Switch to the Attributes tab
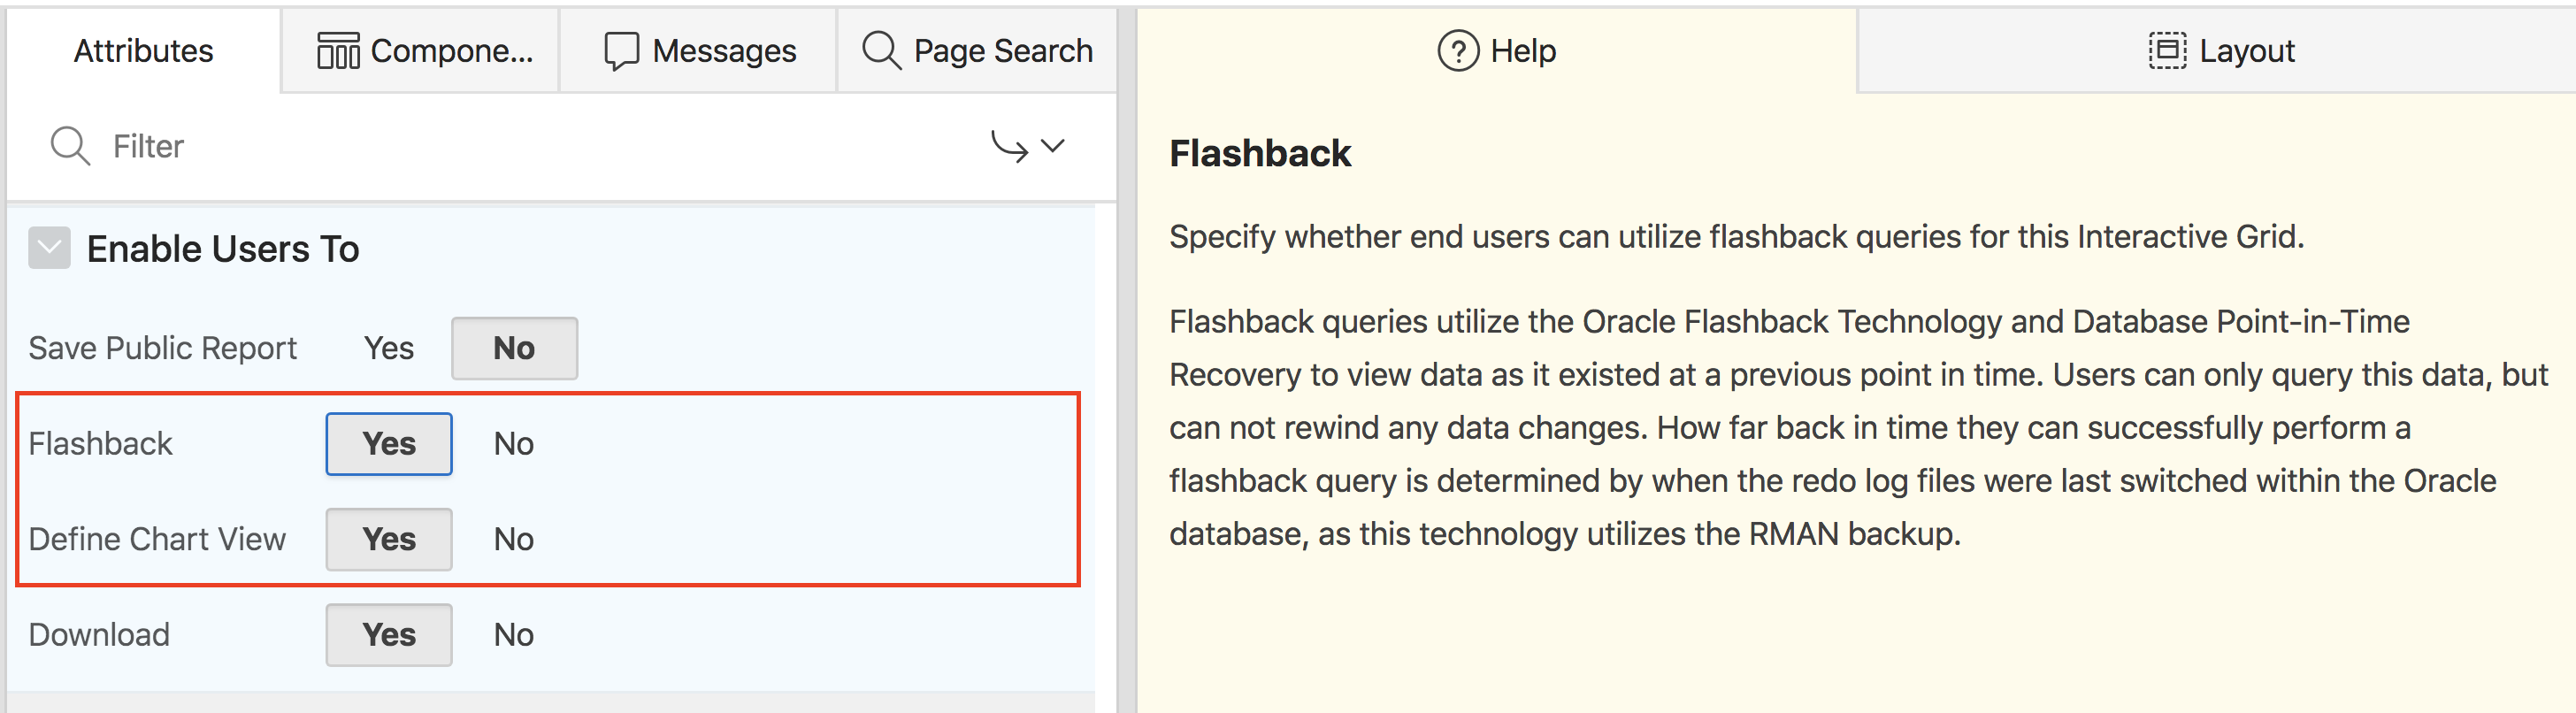This screenshot has height=713, width=2576. point(143,51)
